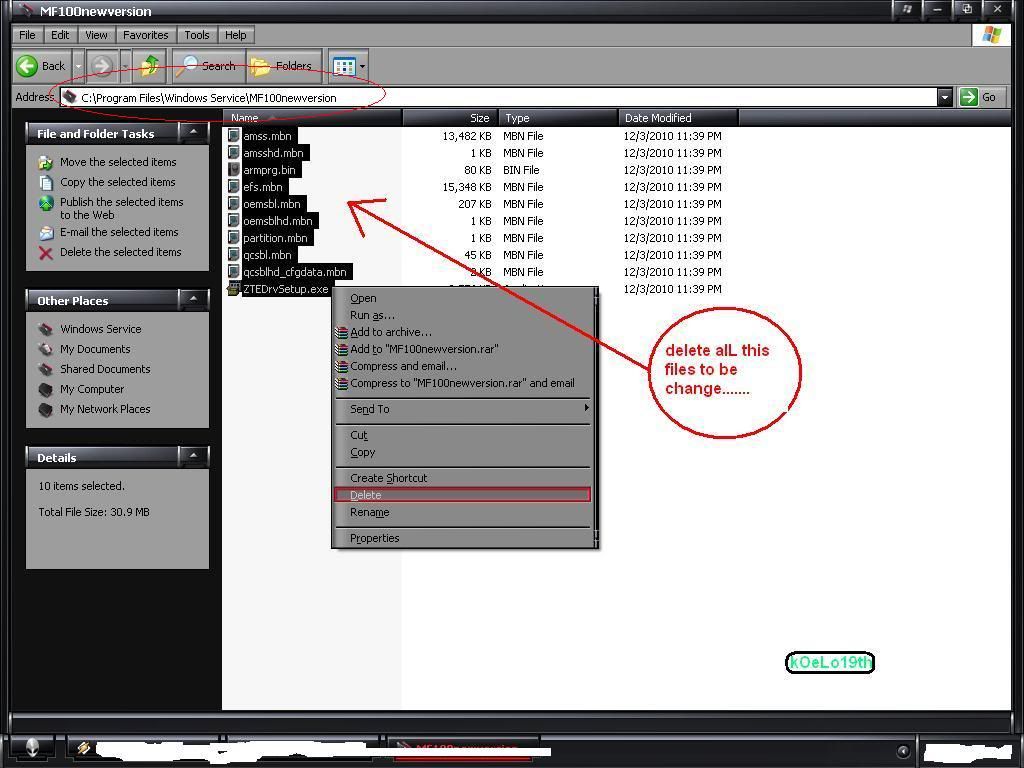Choose Rename in the context menu
The width and height of the screenshot is (1024, 768).
pos(463,513)
